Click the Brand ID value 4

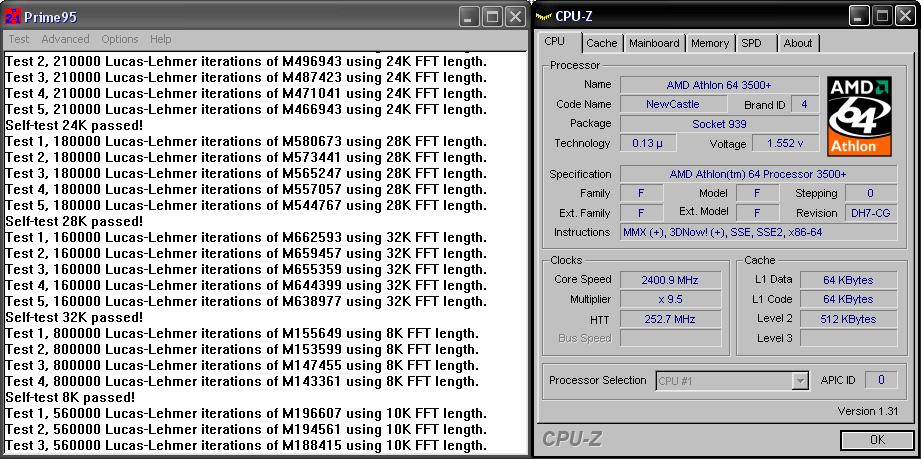pyautogui.click(x=804, y=105)
